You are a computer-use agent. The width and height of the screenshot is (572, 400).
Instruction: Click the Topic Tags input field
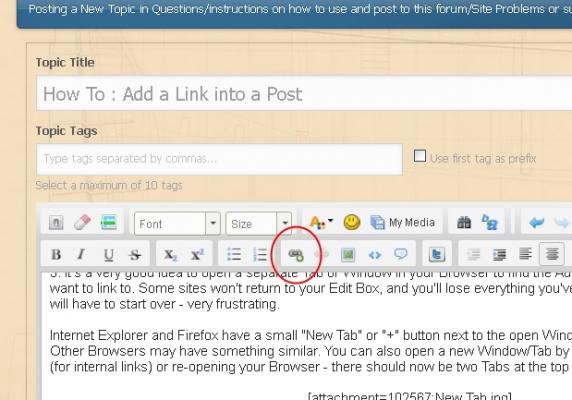[x=219, y=159]
